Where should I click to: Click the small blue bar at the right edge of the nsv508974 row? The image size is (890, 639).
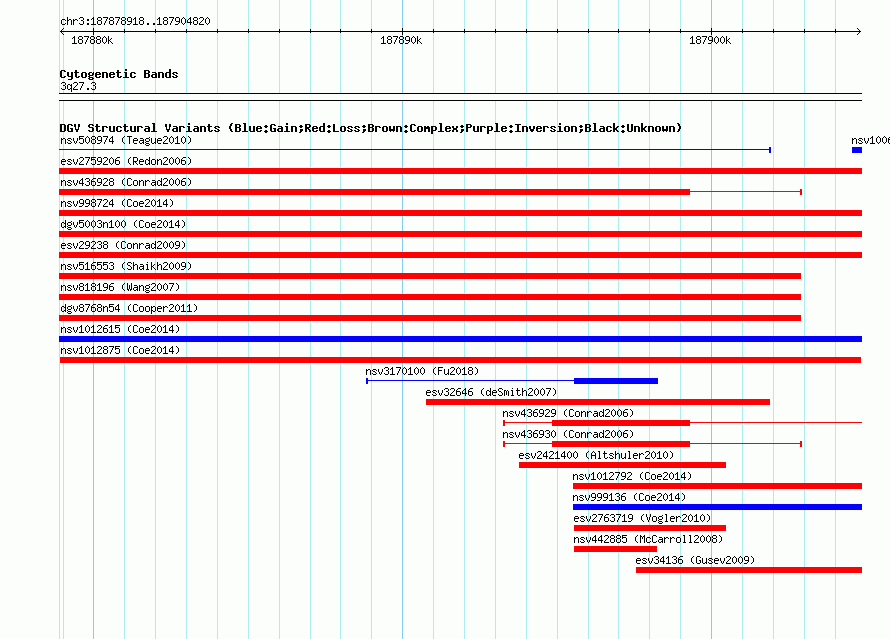857,150
